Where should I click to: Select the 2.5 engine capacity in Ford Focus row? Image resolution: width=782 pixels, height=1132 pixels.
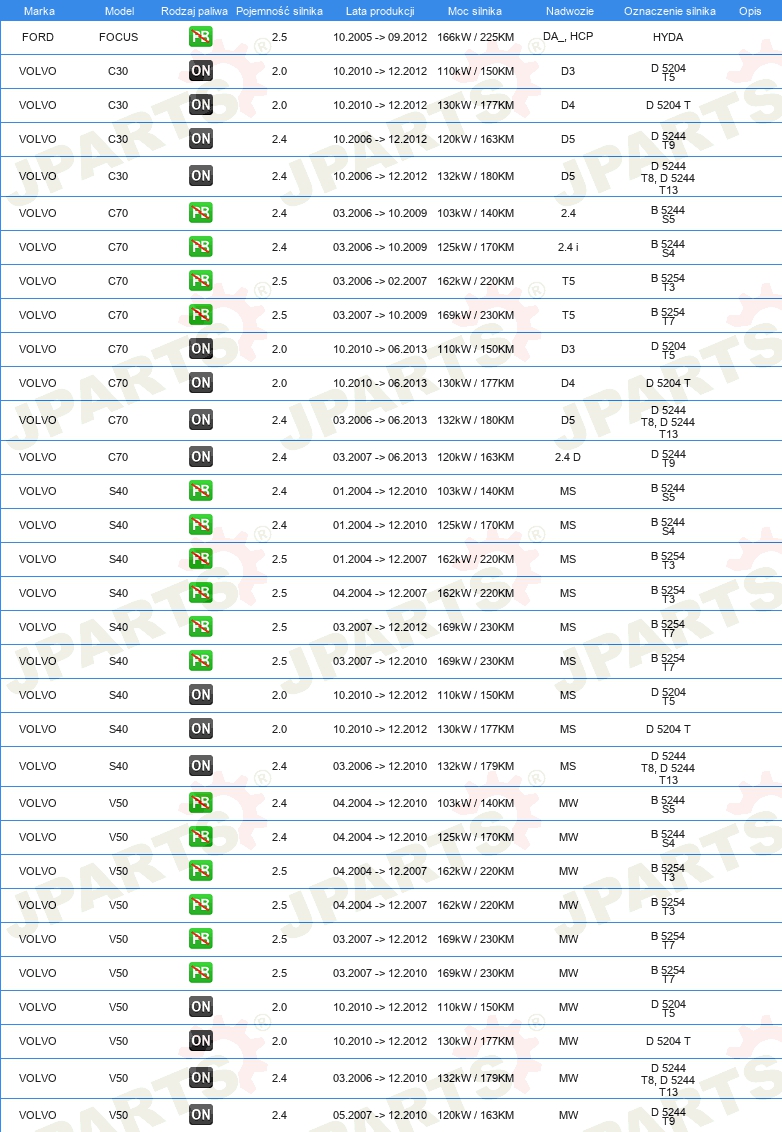(279, 37)
